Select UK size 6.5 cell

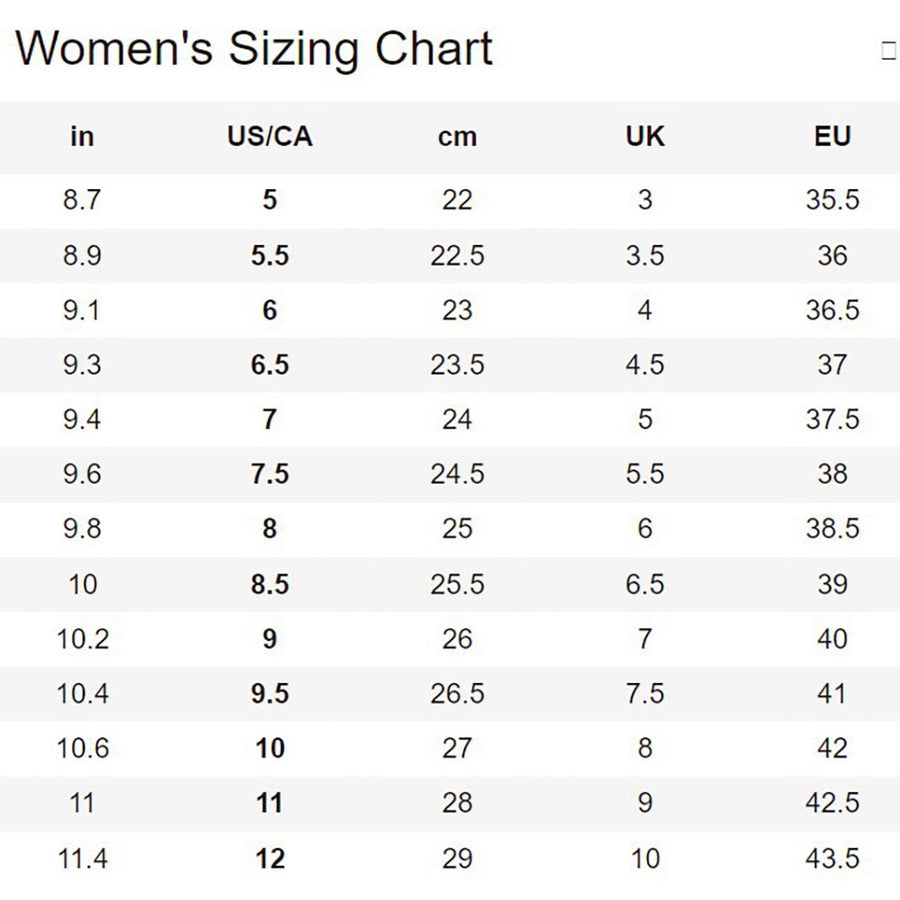644,584
